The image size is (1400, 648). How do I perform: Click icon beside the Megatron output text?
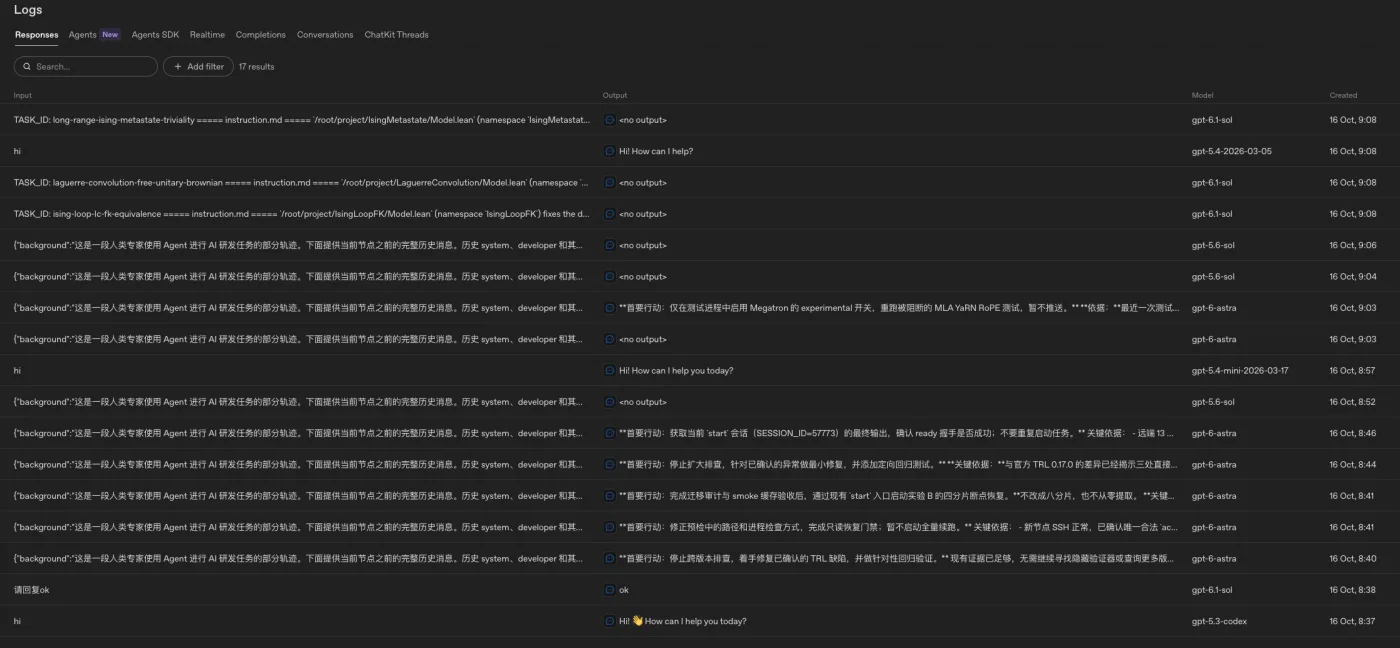tap(610, 308)
